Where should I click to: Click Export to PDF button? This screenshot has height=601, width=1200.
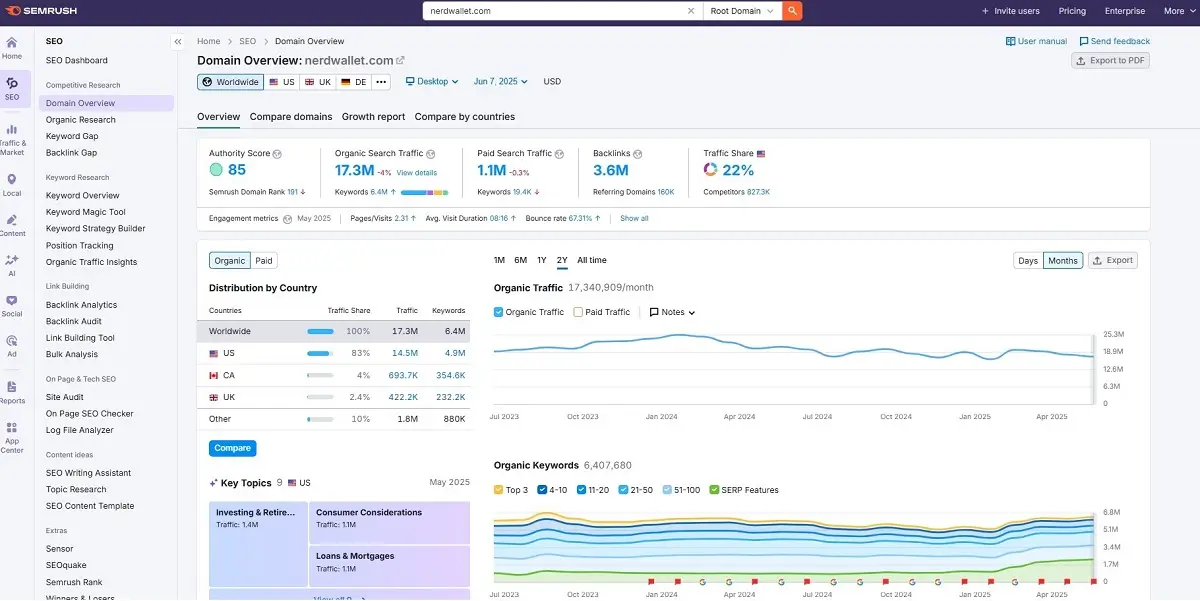1110,60
